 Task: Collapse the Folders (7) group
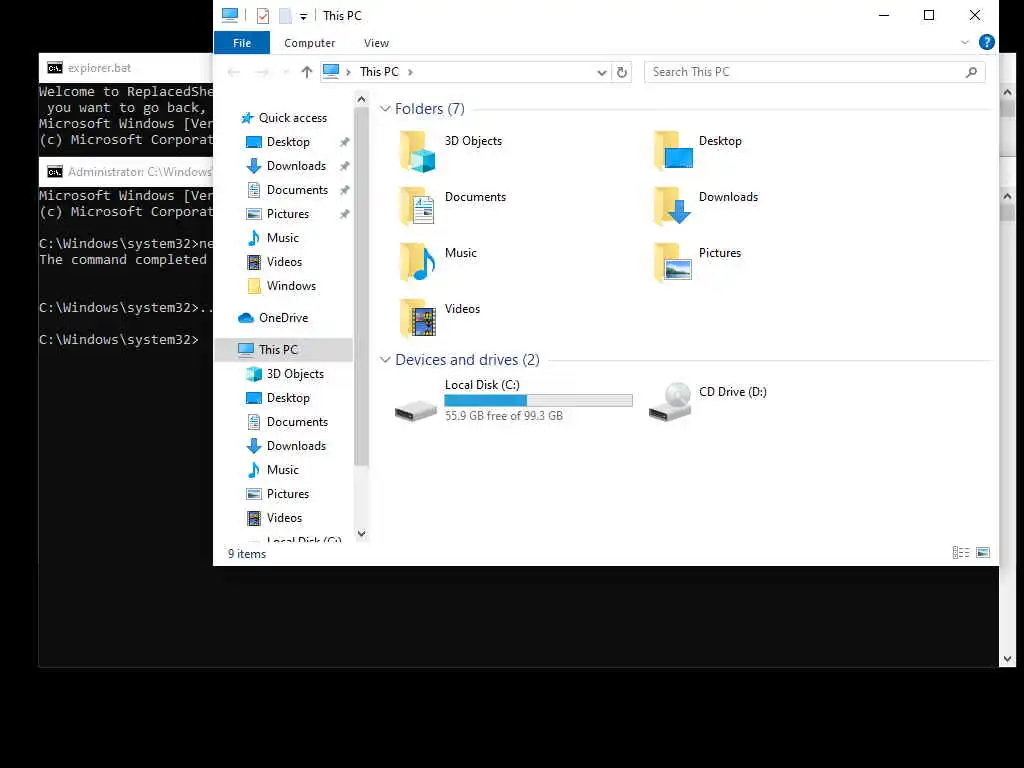click(385, 108)
